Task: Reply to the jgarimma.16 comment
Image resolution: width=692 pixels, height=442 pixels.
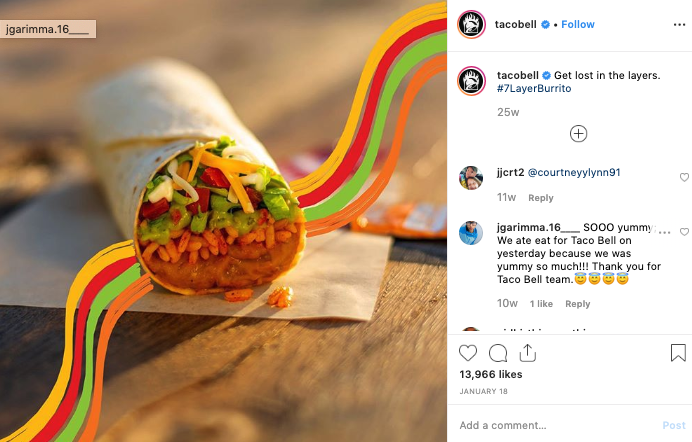Action: 578,304
